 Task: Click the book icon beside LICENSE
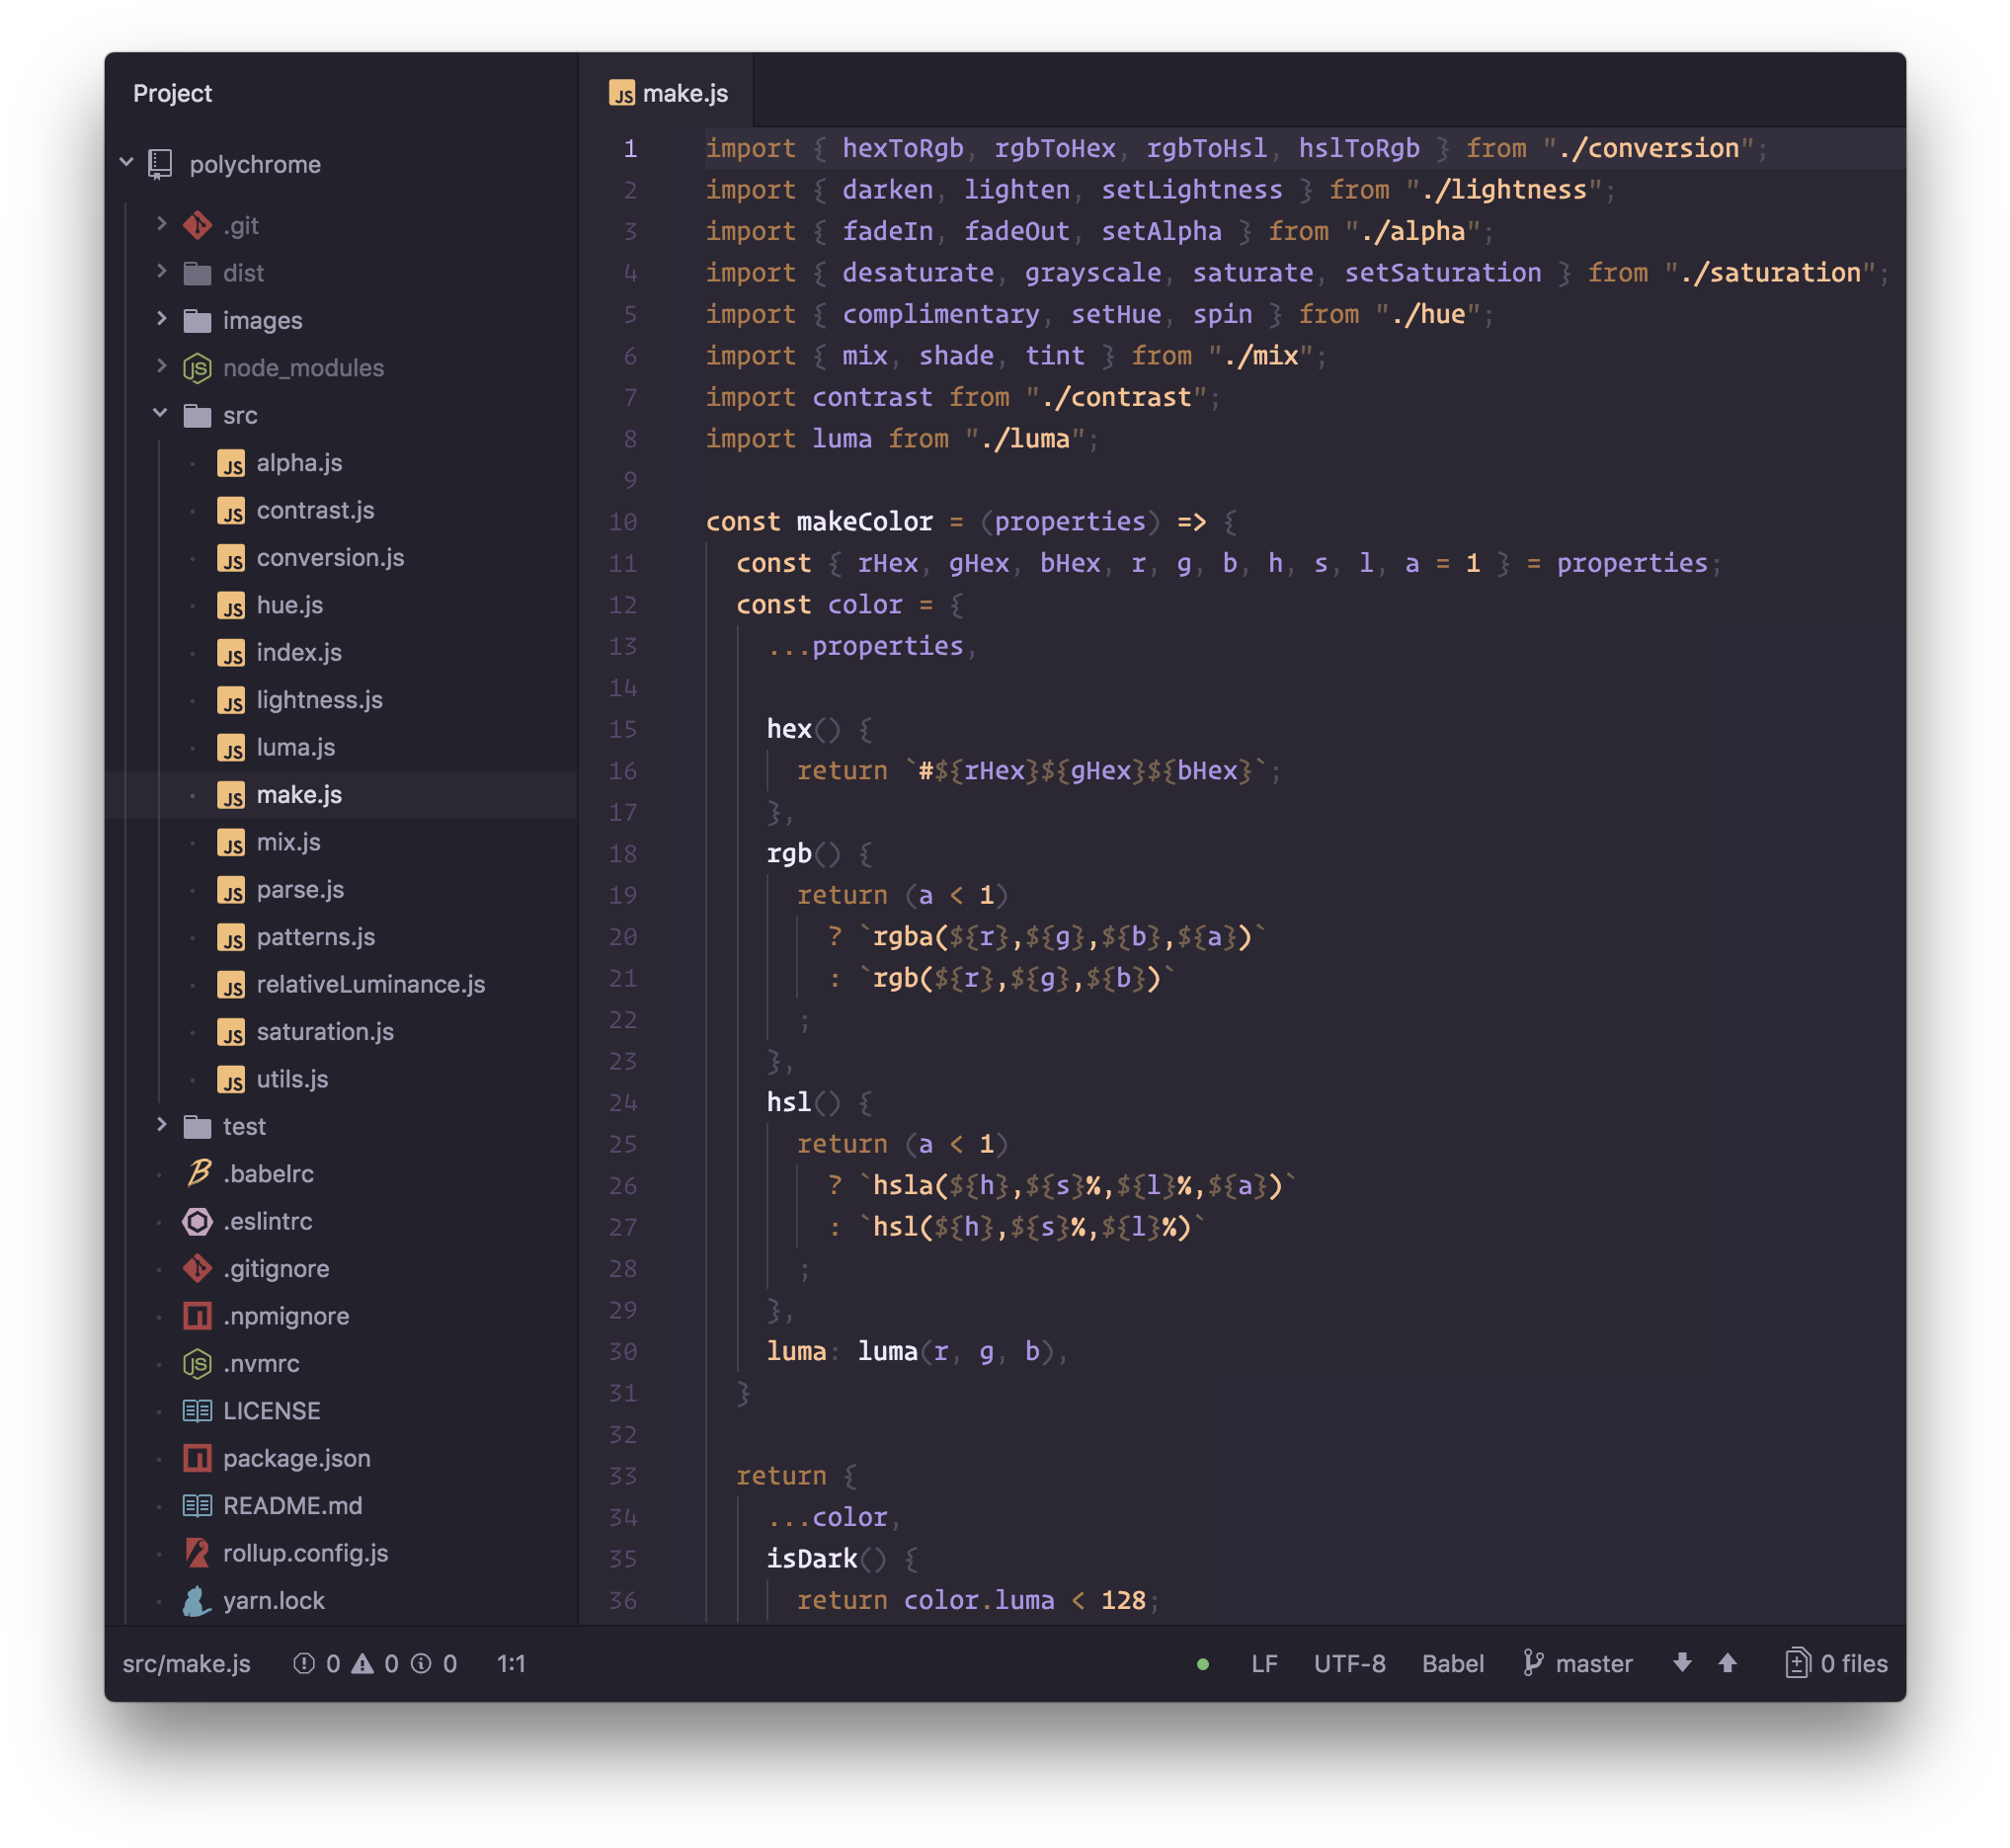[x=197, y=1411]
